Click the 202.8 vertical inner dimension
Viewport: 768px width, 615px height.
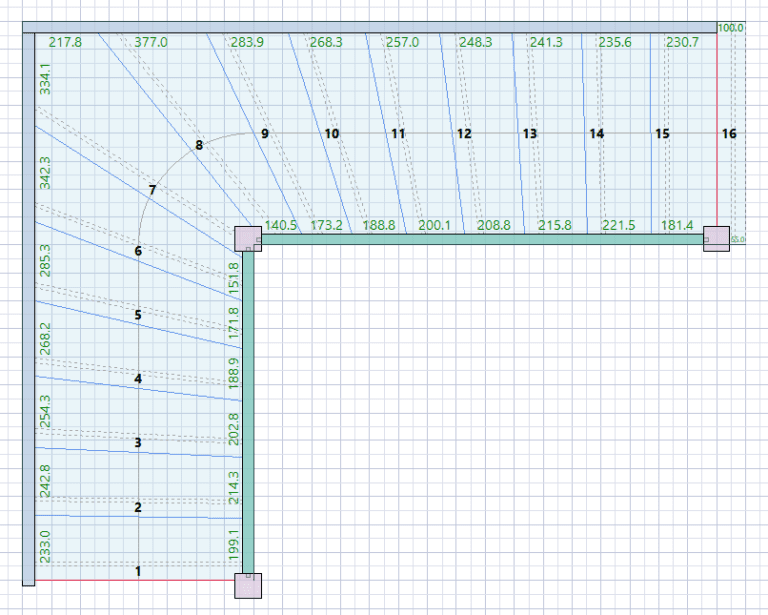click(234, 429)
